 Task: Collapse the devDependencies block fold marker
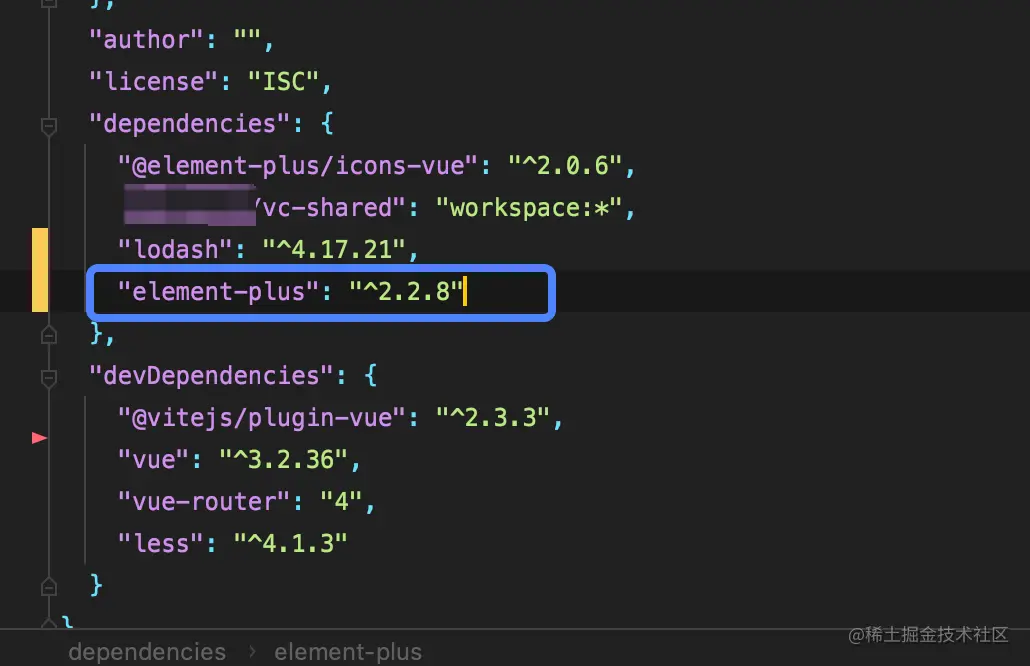coord(49,378)
